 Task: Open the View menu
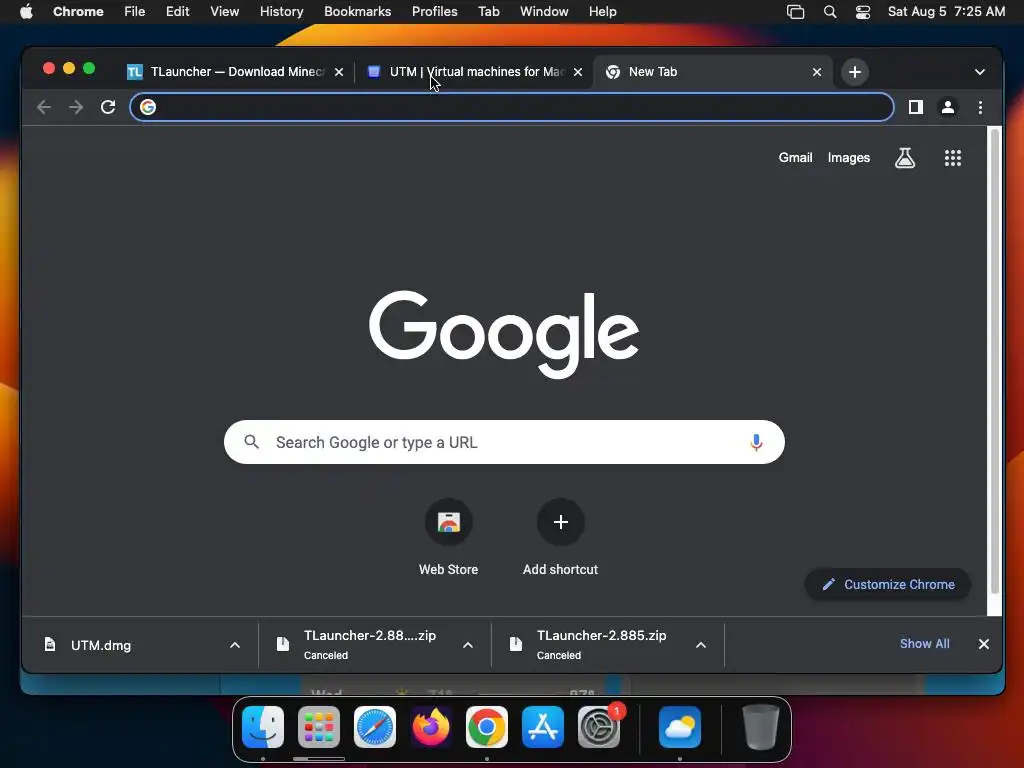point(224,12)
